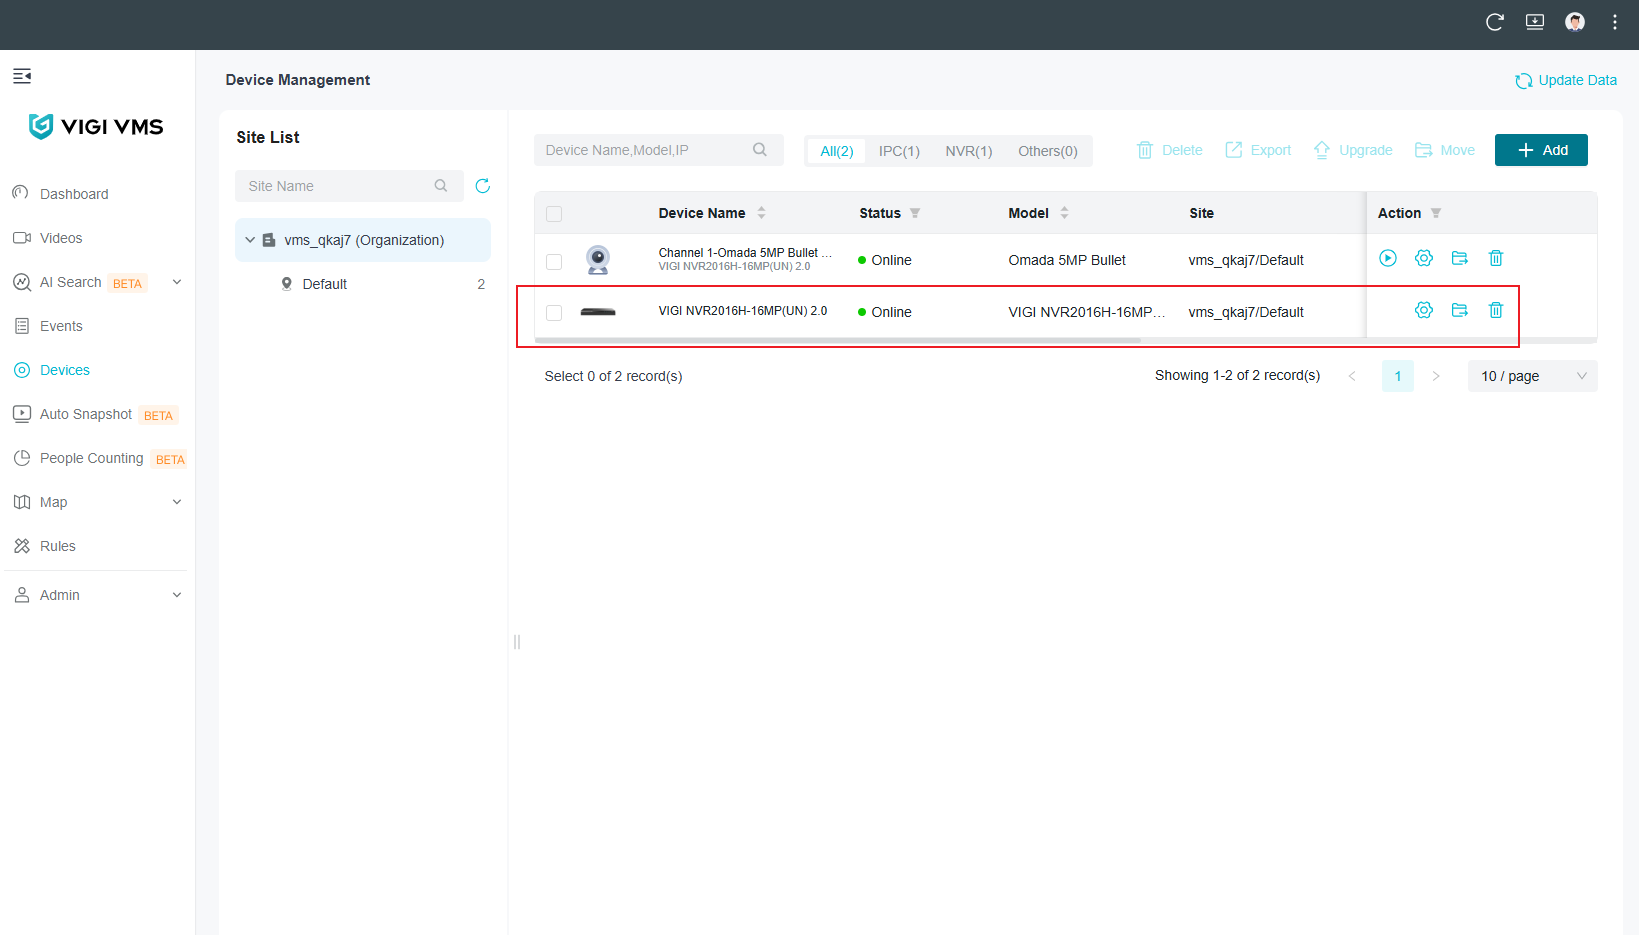The width and height of the screenshot is (1639, 935).
Task: Click the next page arrow
Action: pos(1436,376)
